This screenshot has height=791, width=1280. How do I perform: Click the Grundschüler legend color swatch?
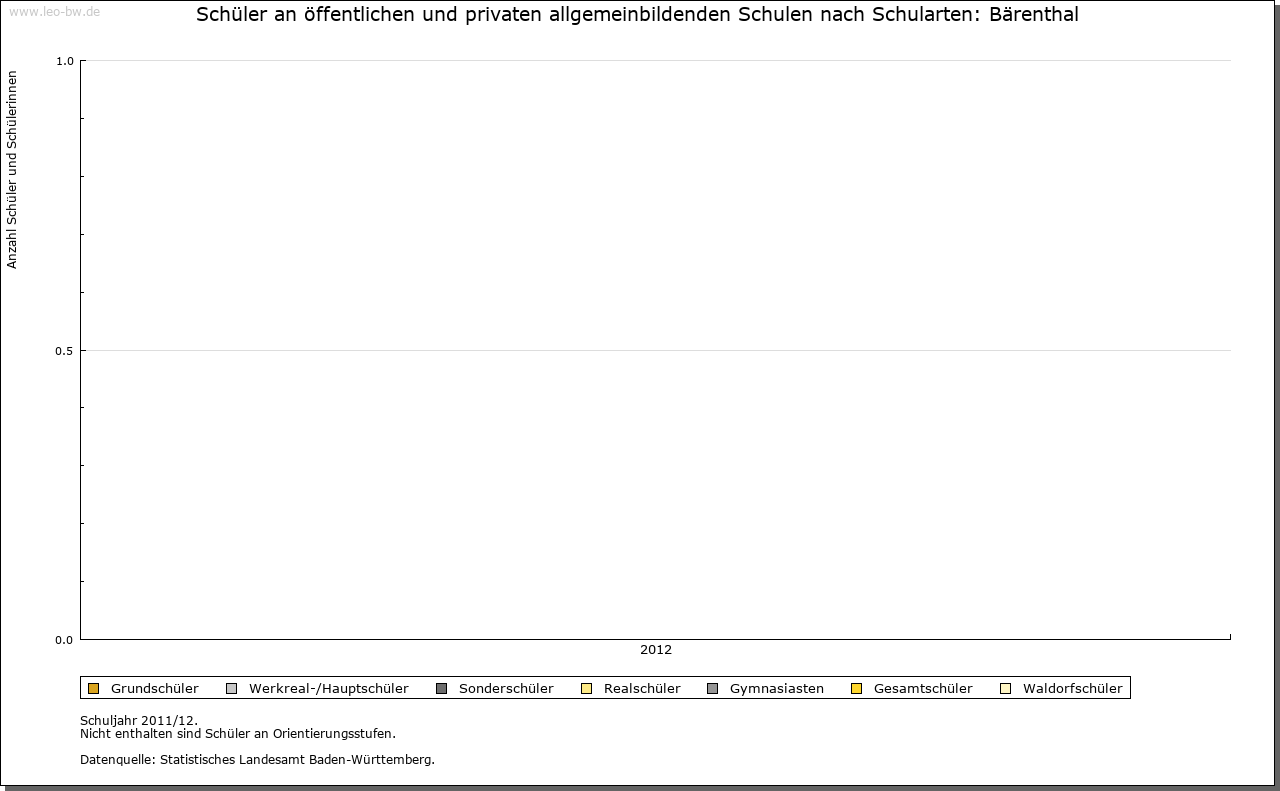(x=93, y=688)
